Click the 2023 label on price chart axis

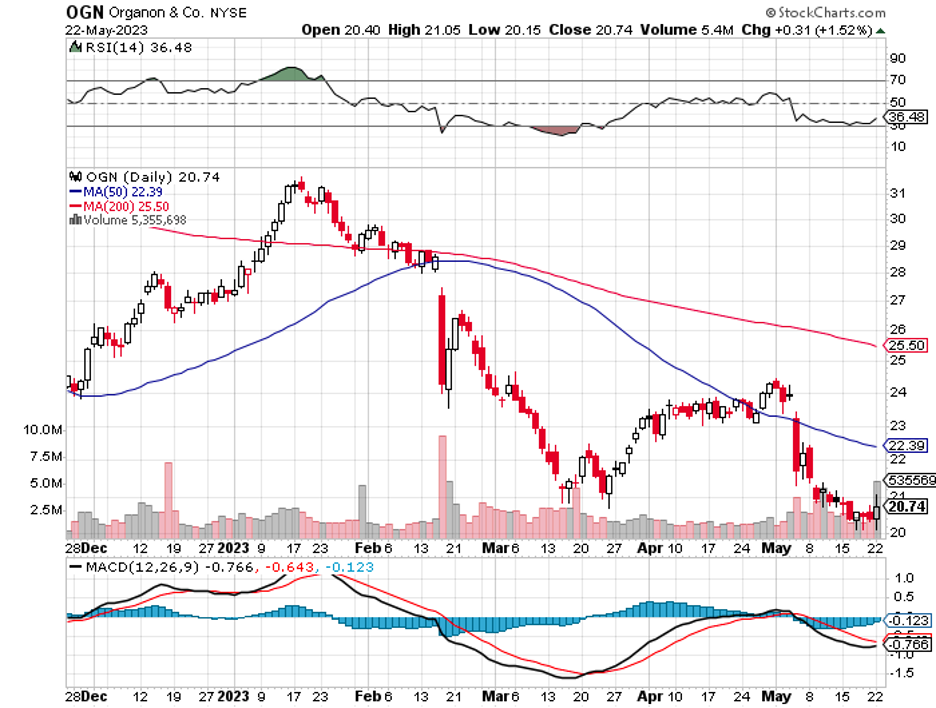233,548
